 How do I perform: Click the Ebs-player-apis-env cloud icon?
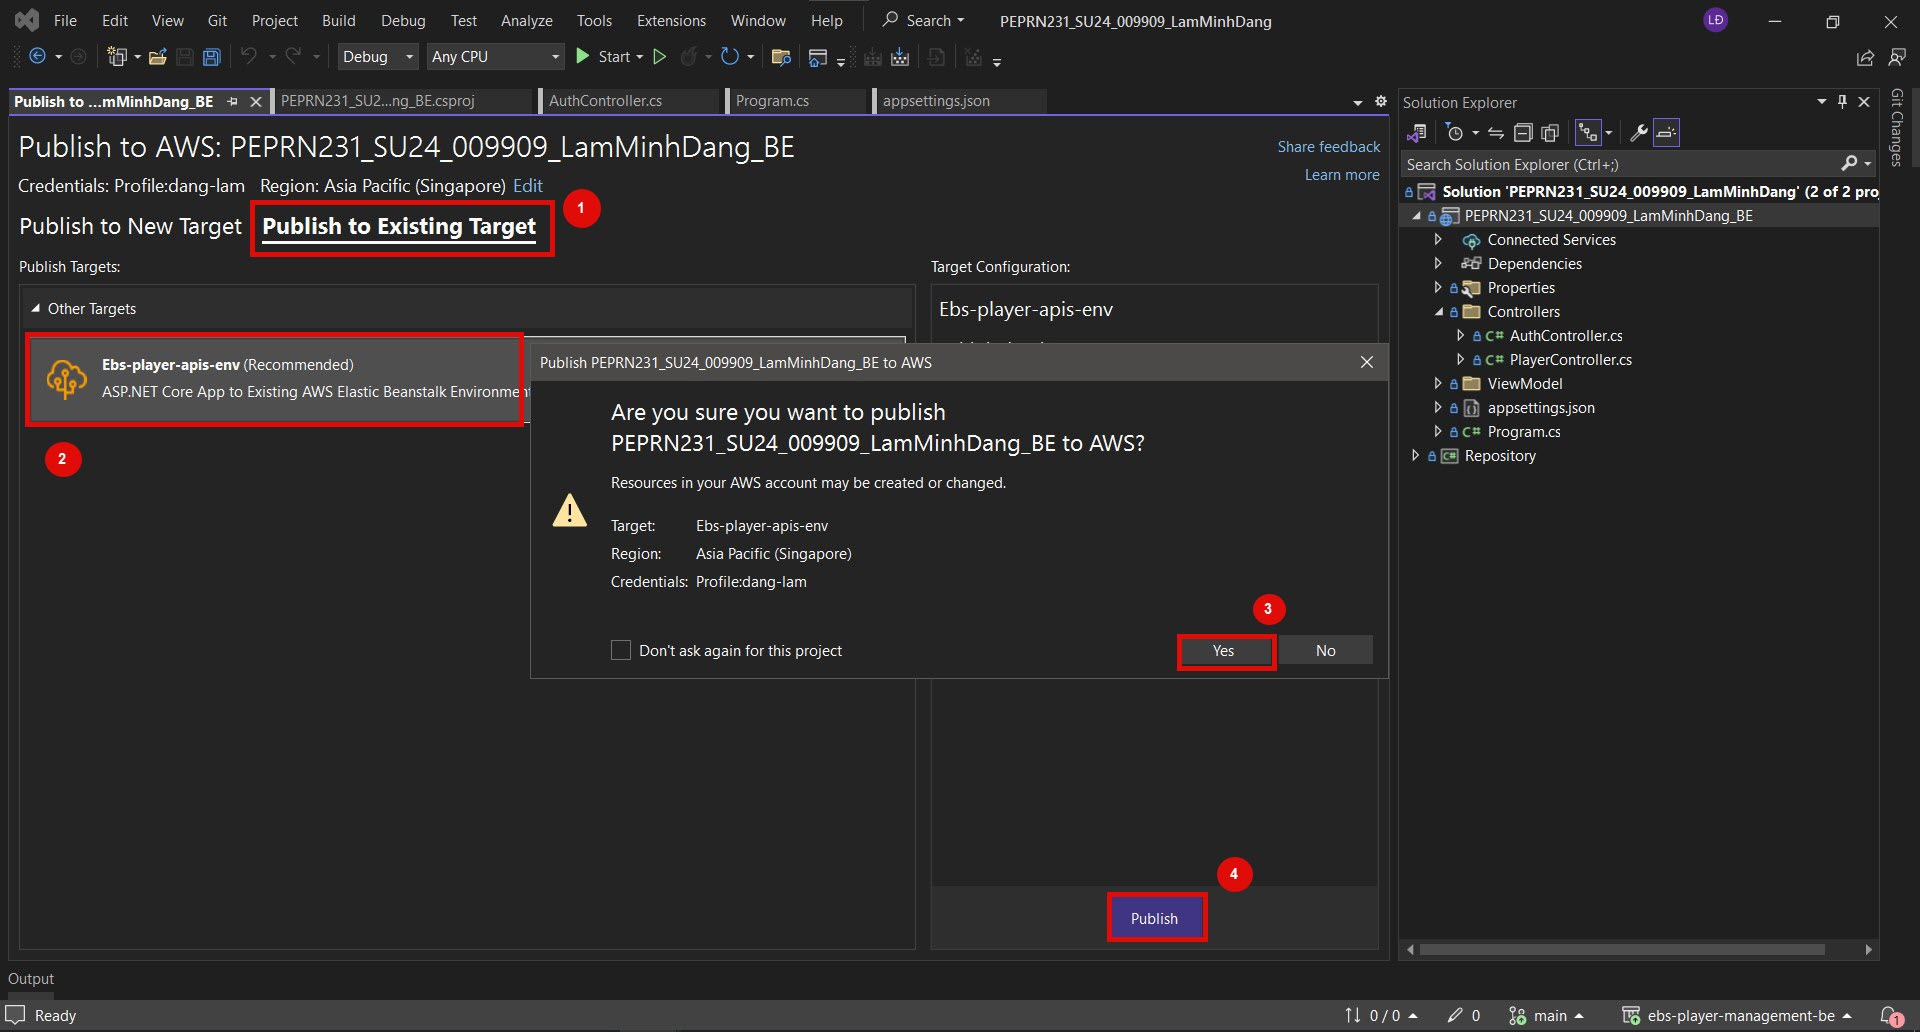click(66, 379)
